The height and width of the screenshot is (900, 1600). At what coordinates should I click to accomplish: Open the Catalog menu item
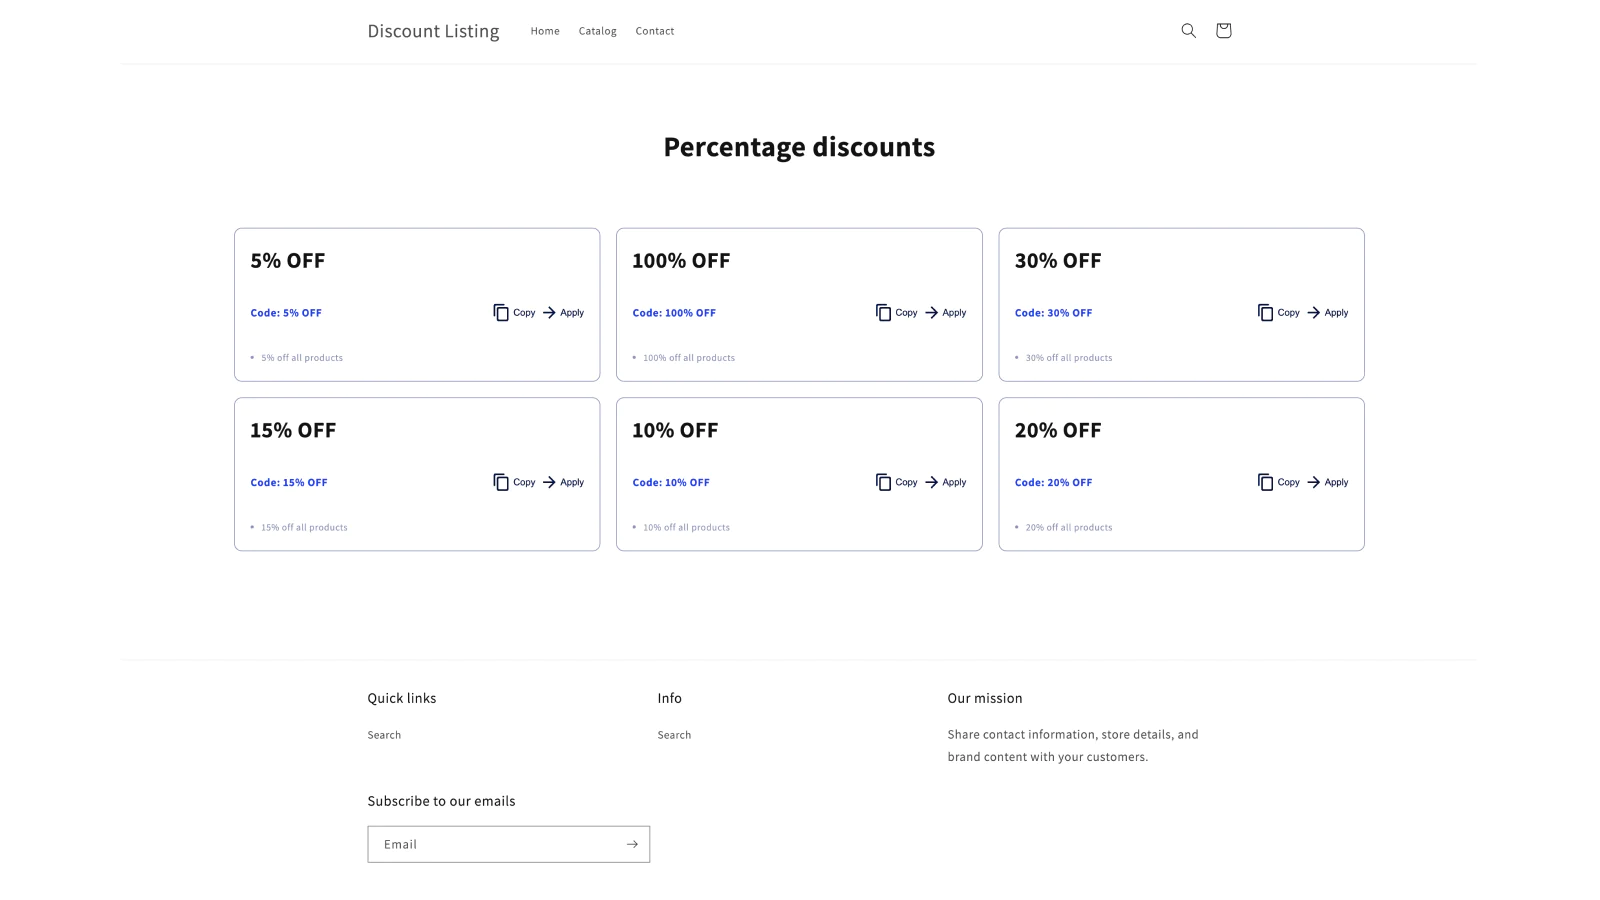coord(597,31)
